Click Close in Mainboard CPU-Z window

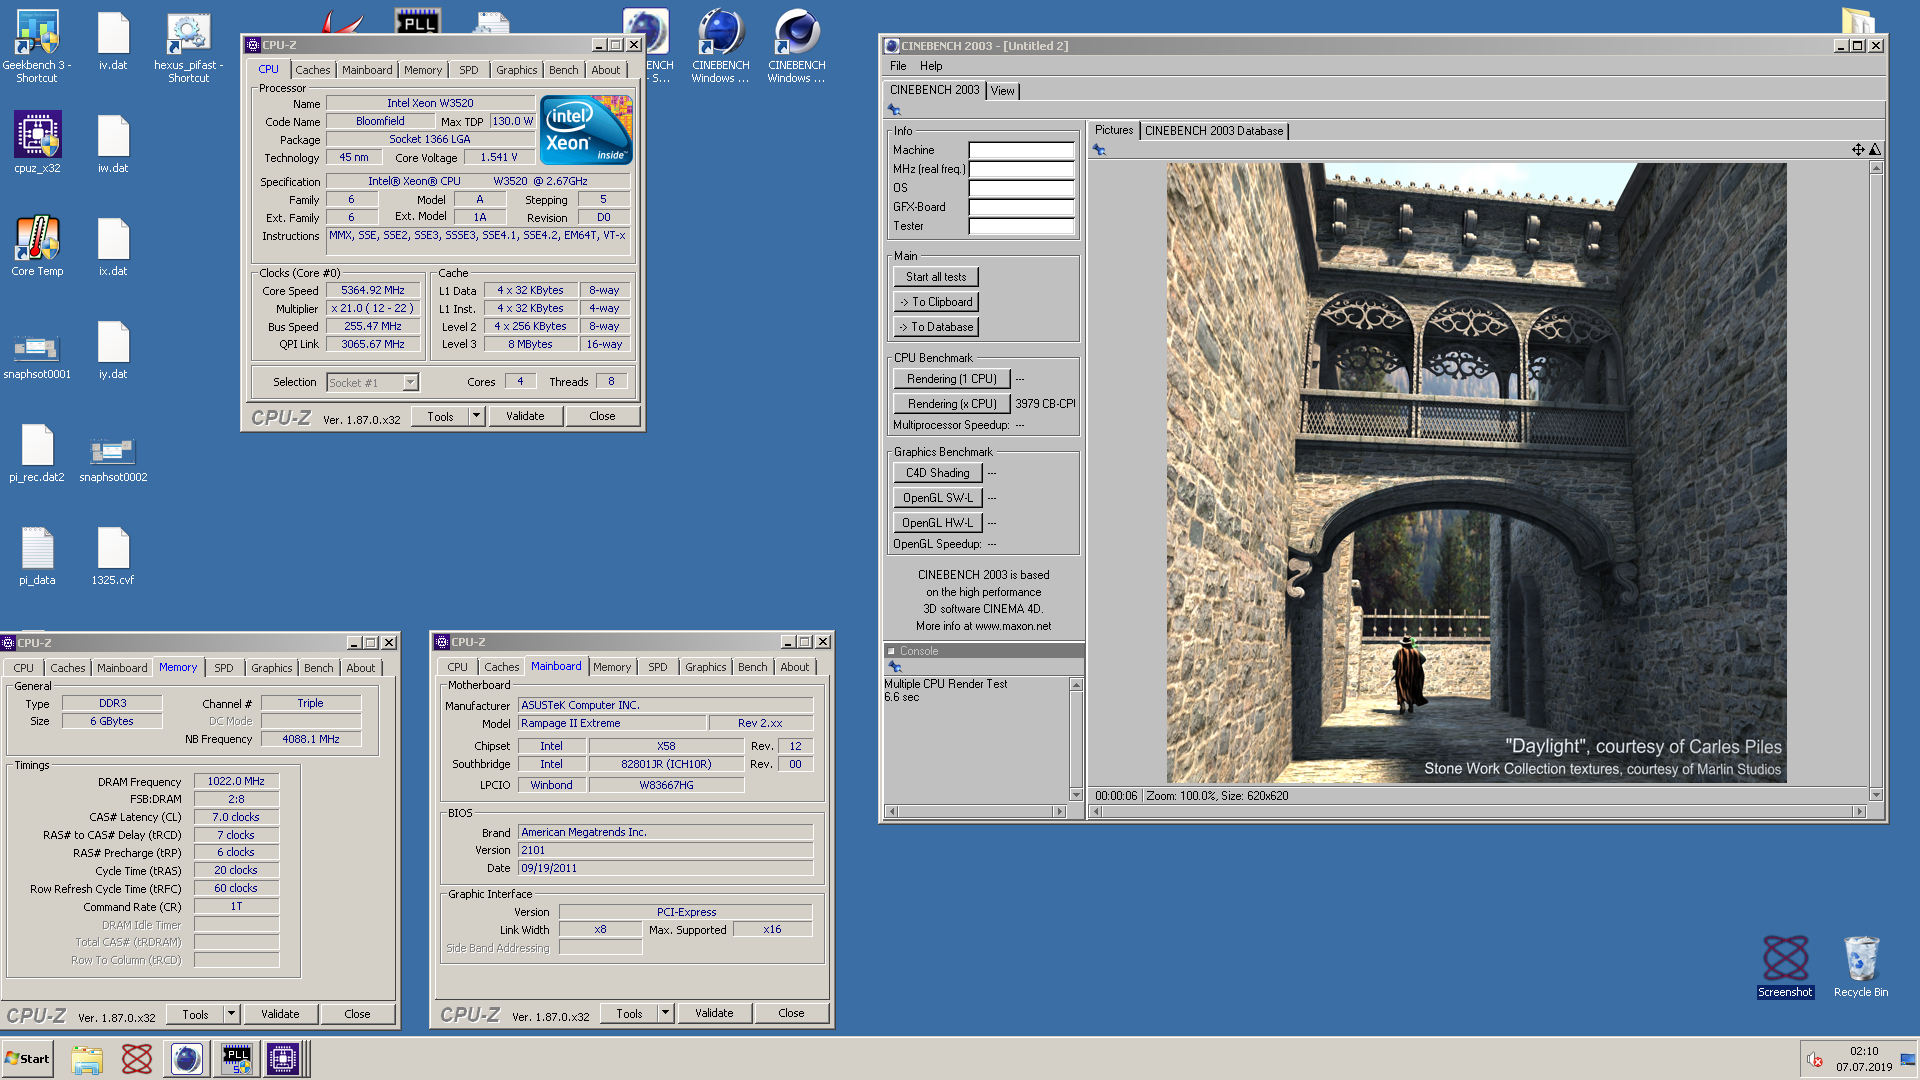point(791,1013)
